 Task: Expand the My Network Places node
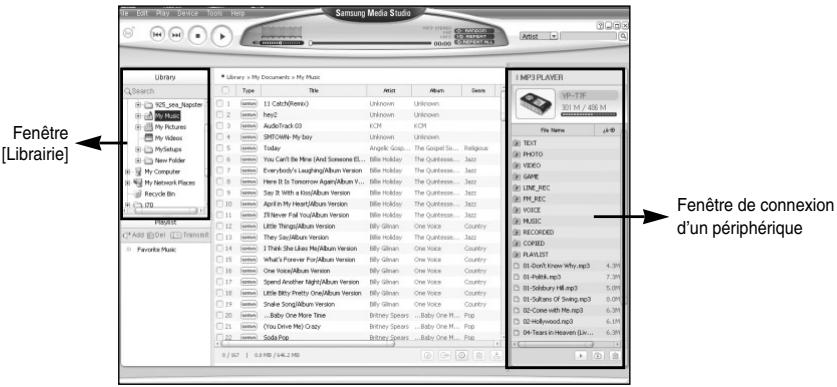[x=128, y=183]
